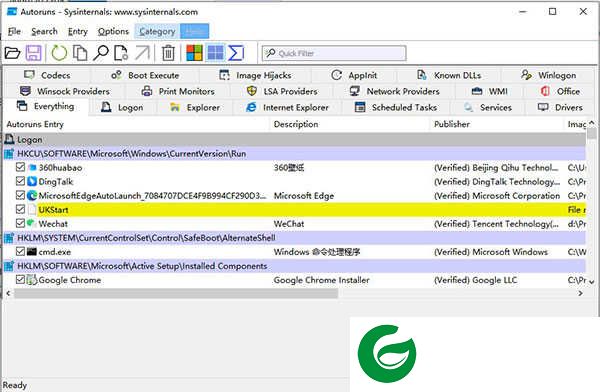Viewport: 600px width, 392px height.
Task: Switch to the Drivers tab
Action: [560, 108]
